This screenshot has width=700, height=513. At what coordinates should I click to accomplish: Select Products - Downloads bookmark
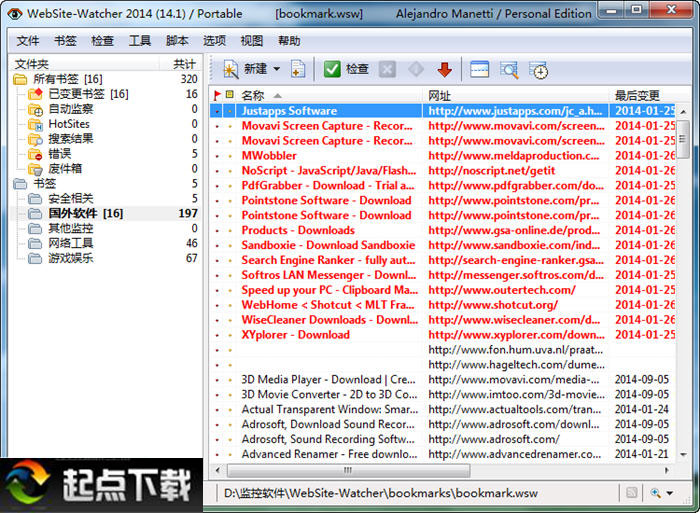(298, 230)
